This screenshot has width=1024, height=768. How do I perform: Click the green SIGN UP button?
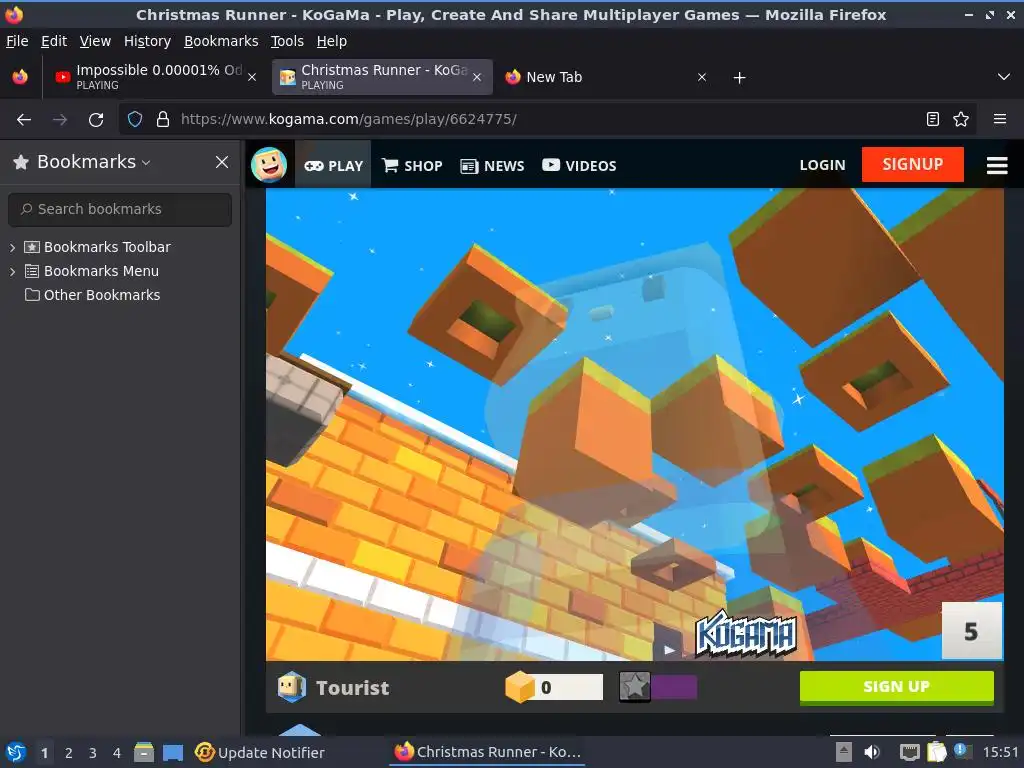click(897, 687)
